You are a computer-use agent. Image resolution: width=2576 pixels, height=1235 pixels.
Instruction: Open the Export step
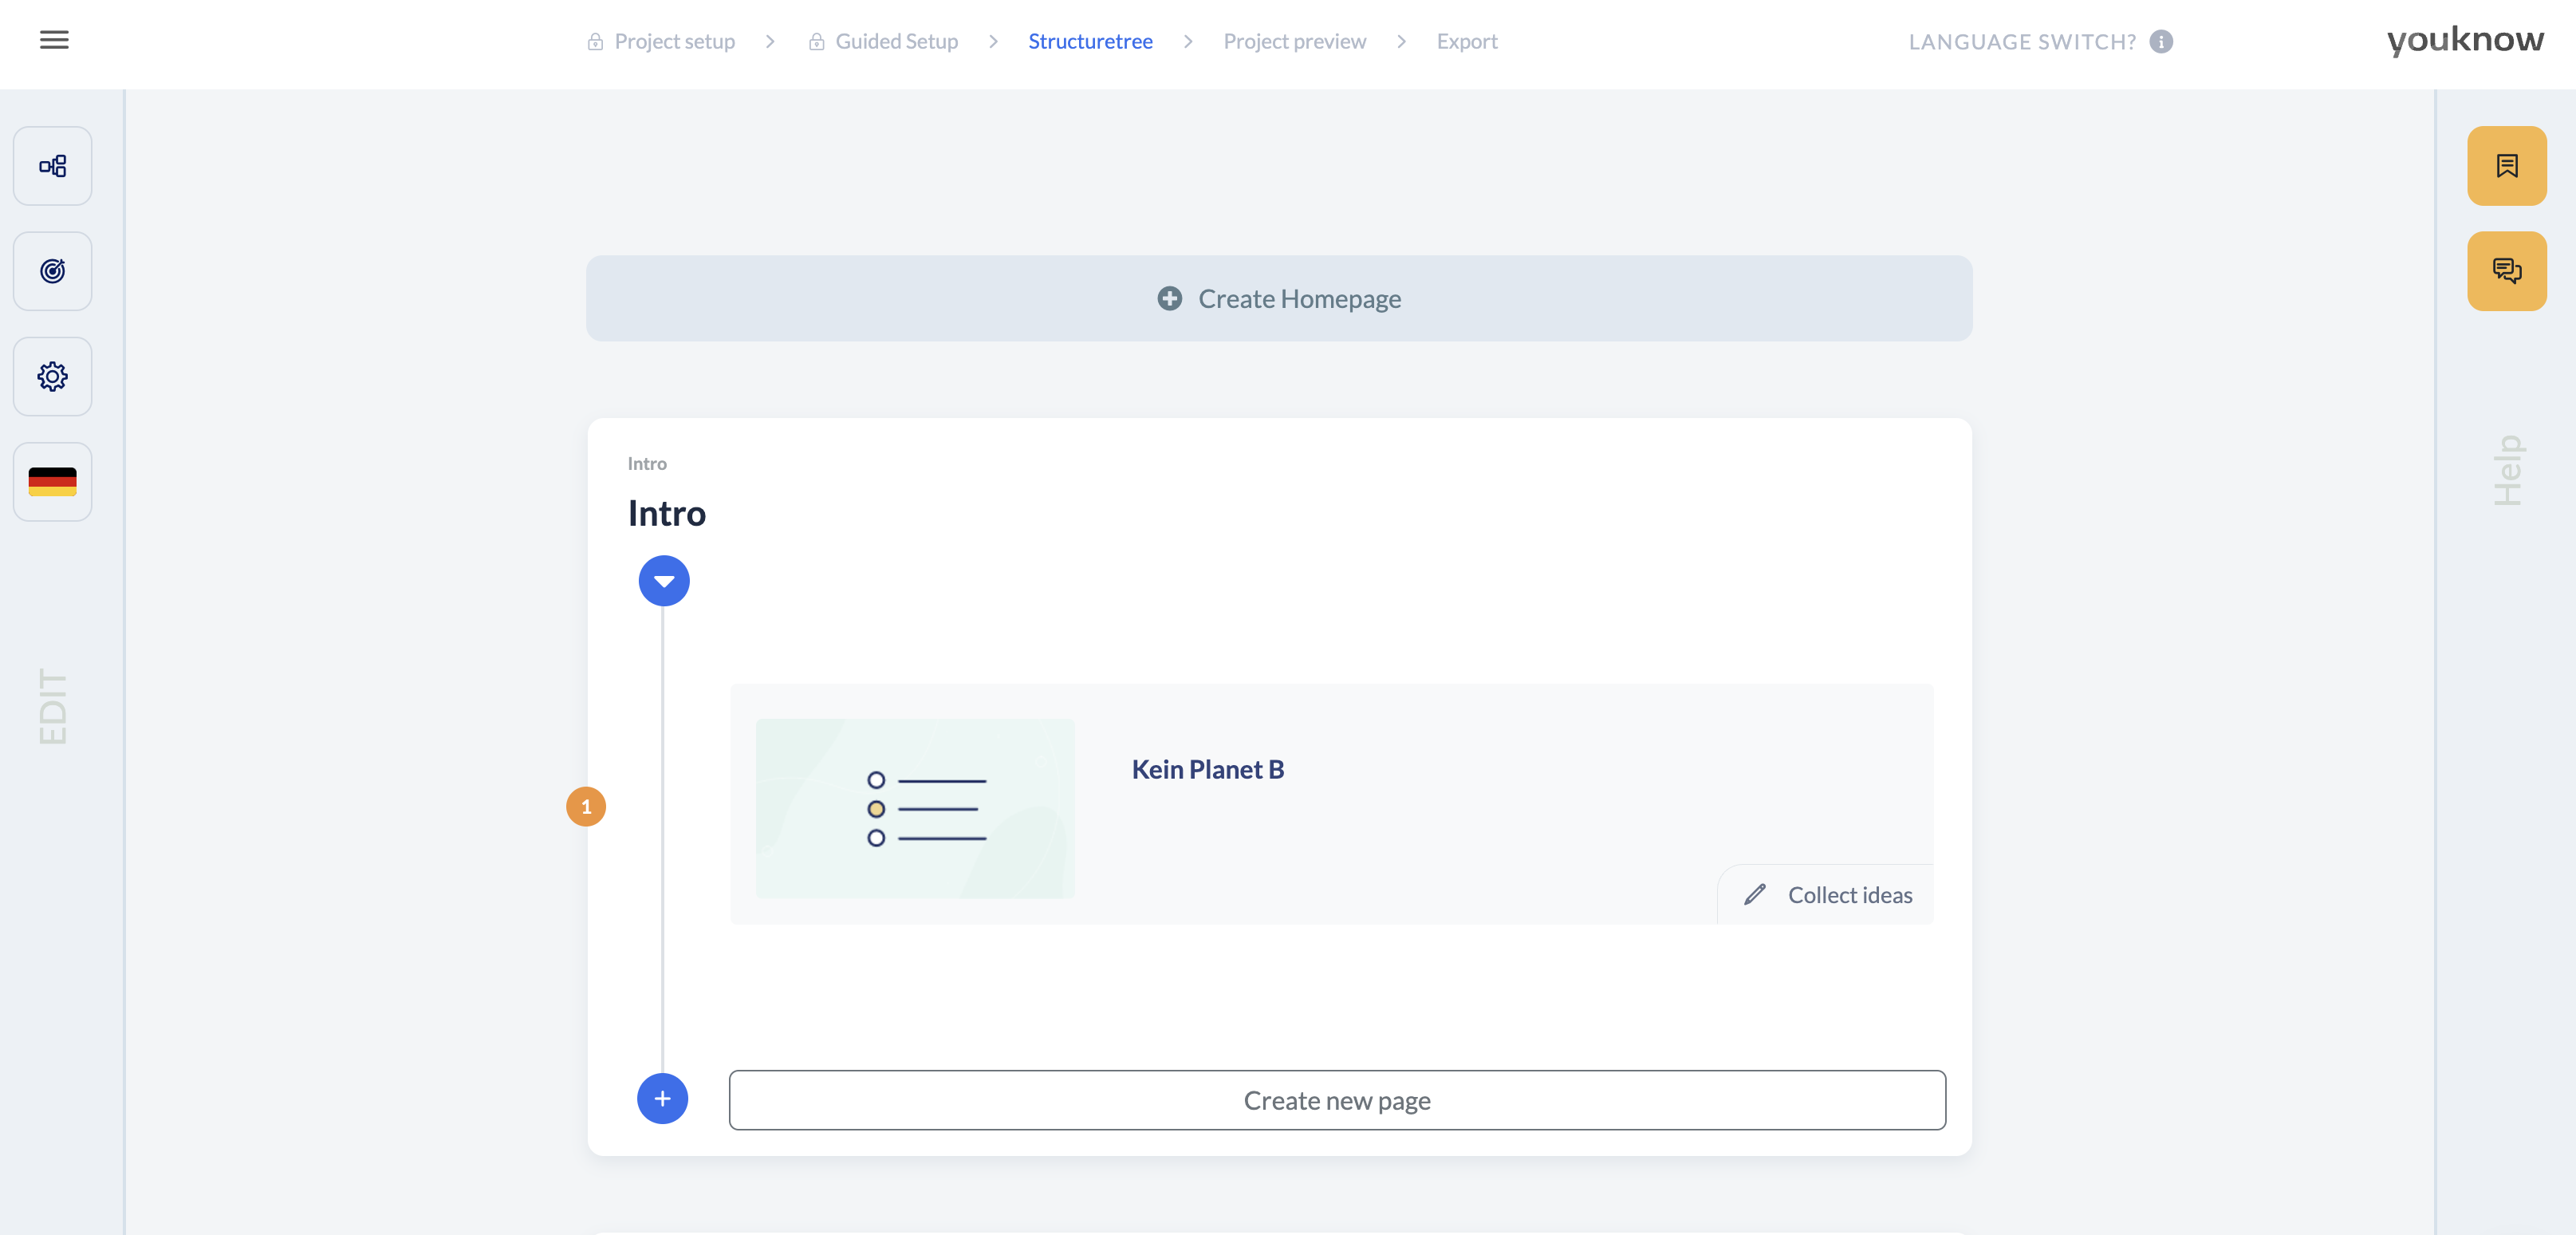1466,42
